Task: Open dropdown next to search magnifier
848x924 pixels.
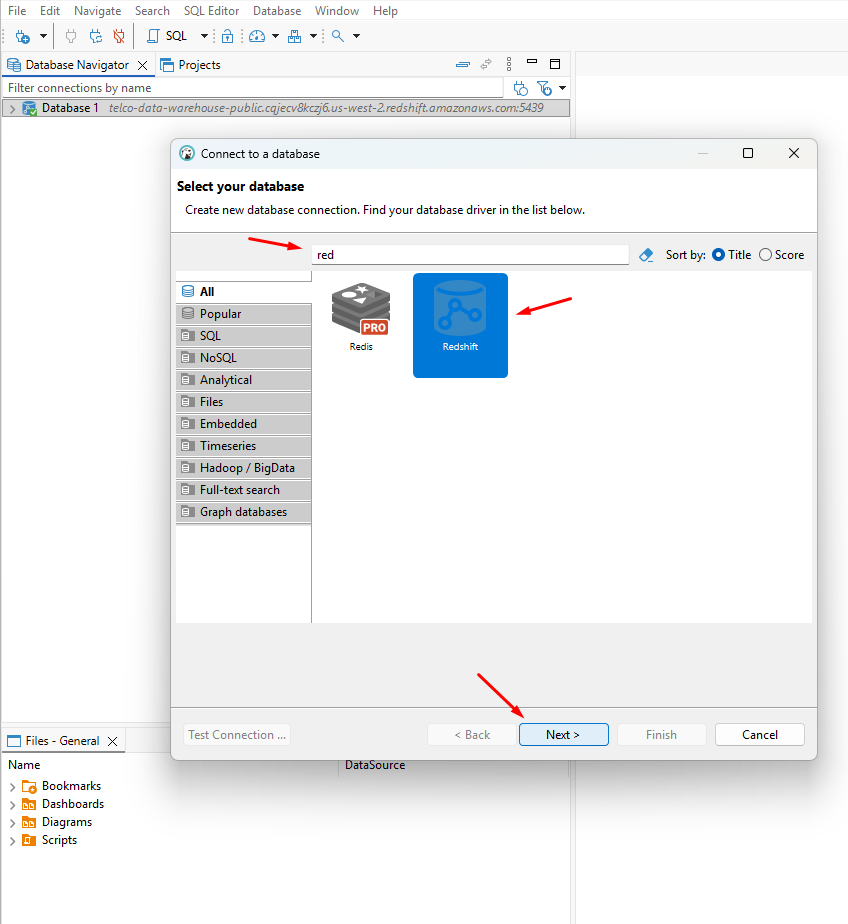Action: point(357,37)
